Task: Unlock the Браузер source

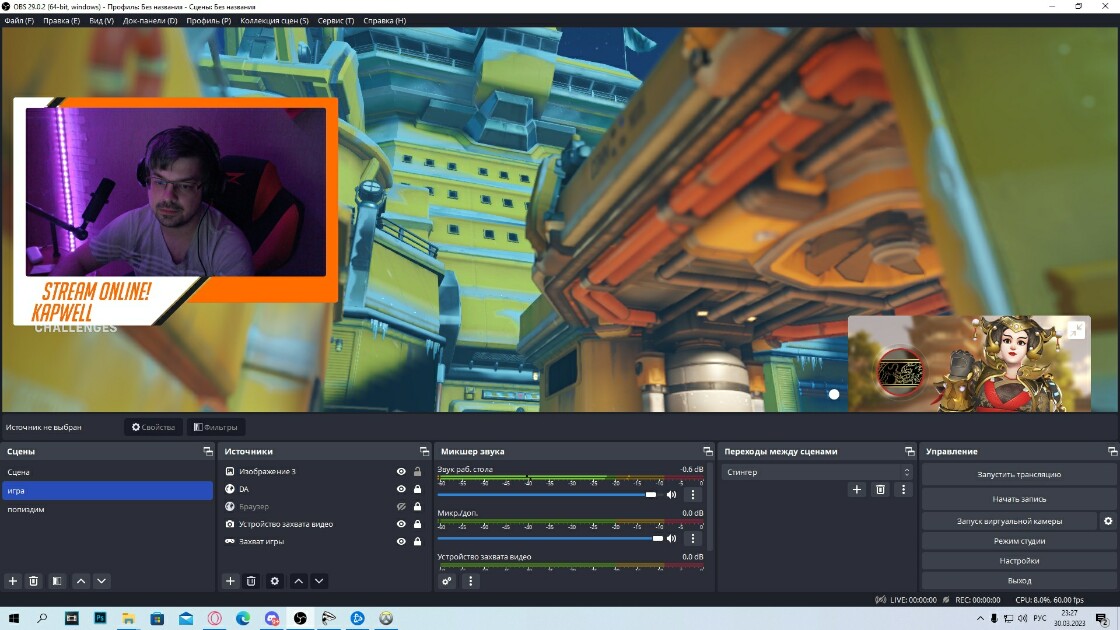Action: 417,506
